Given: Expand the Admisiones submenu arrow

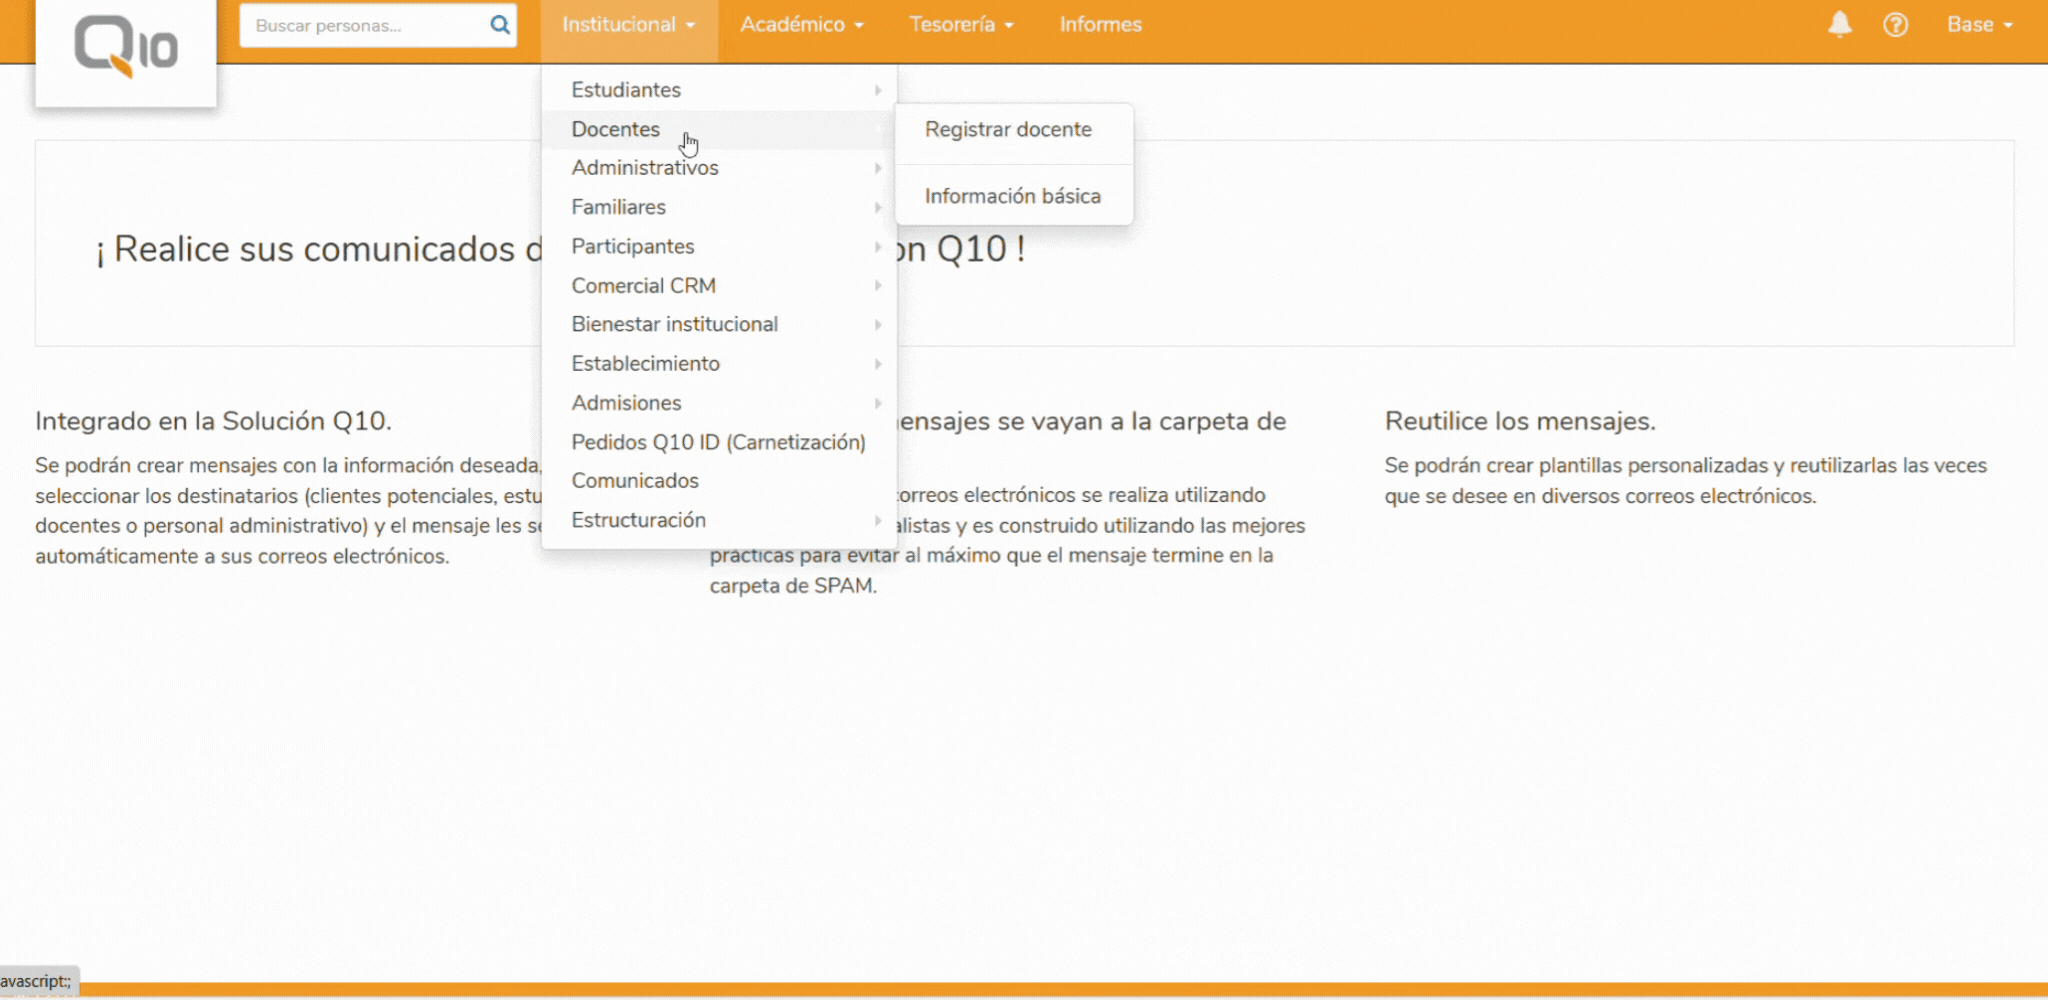Looking at the screenshot, I should point(877,404).
